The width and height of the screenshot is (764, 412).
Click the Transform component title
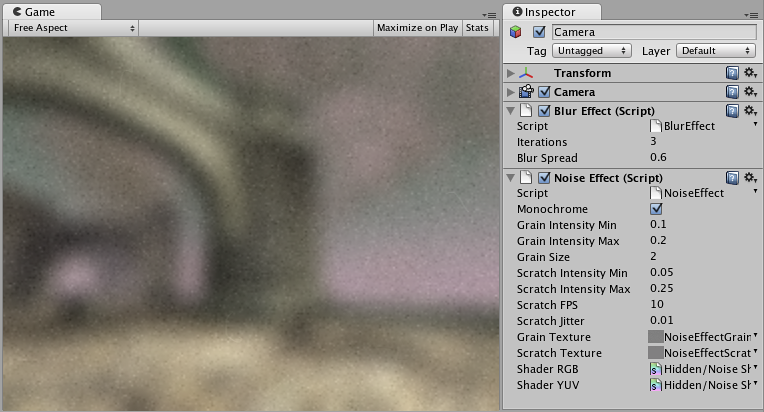pos(582,73)
